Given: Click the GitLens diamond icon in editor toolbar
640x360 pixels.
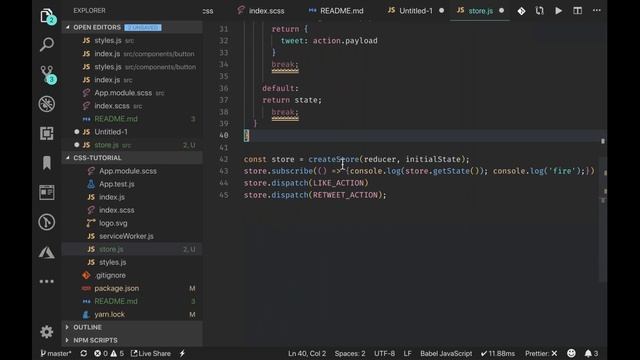Looking at the screenshot, I should [x=521, y=11].
